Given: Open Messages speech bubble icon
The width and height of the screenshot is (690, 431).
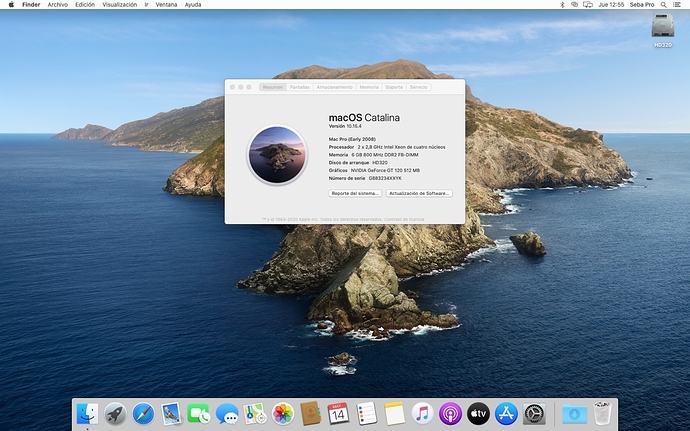Looking at the screenshot, I should [x=227, y=414].
